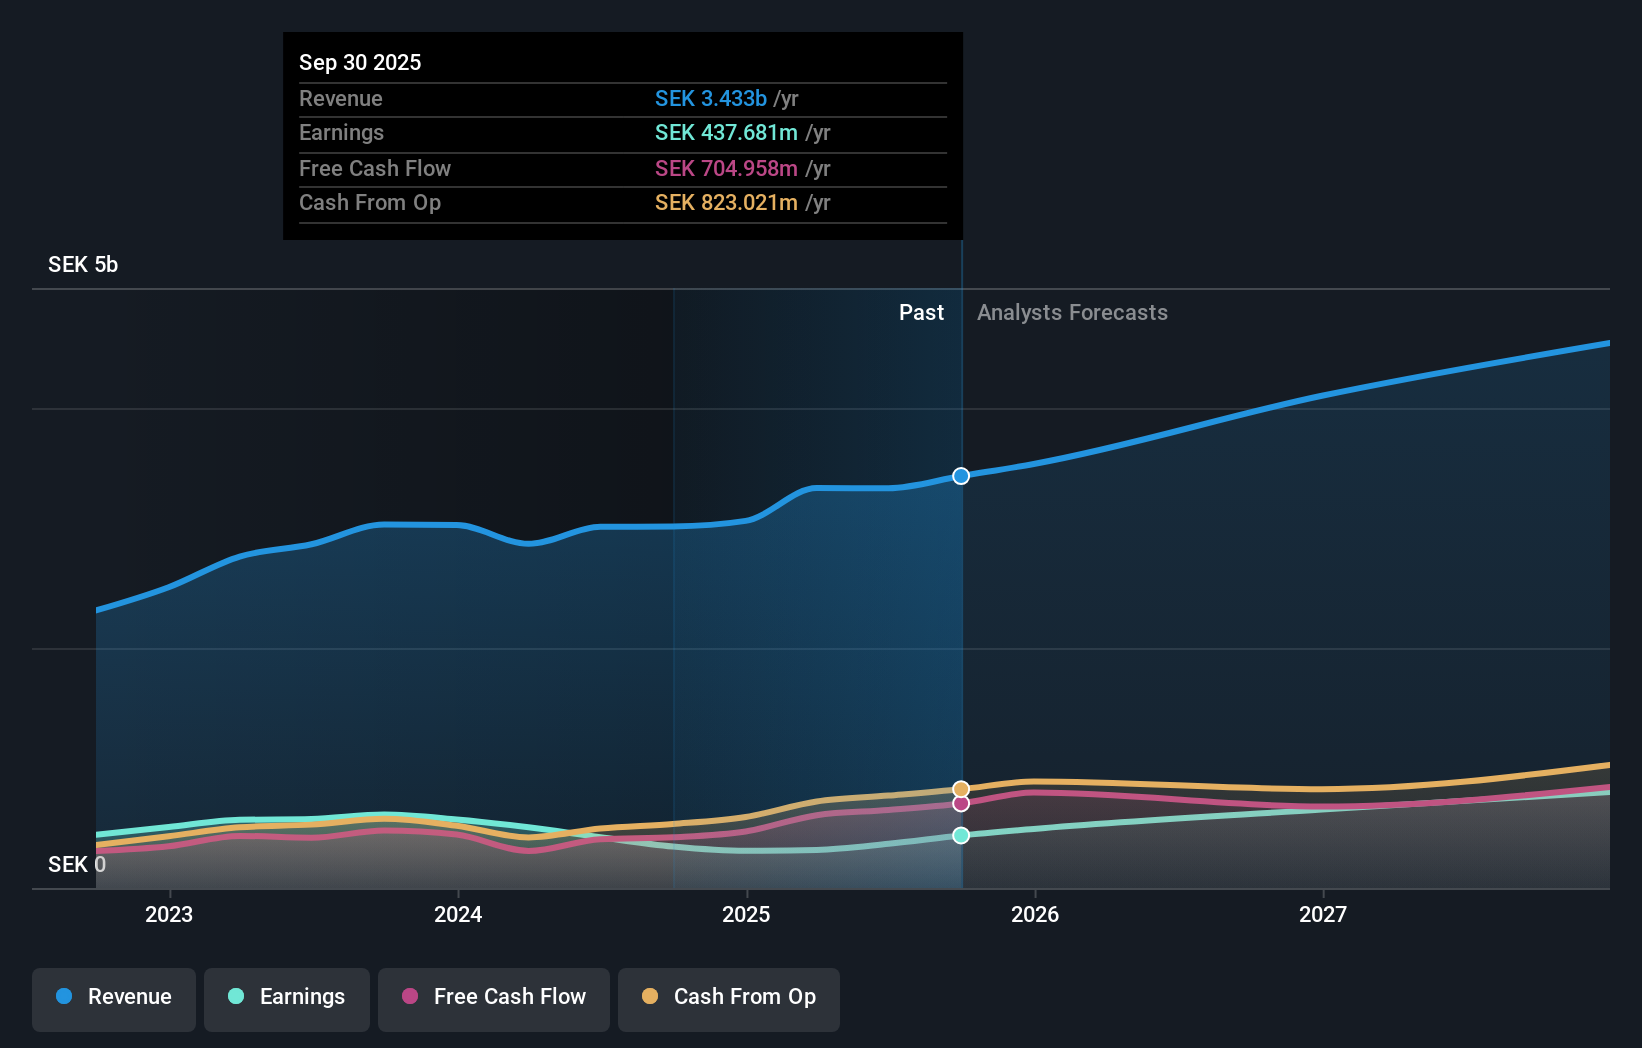Switch to Analysts Forecasts section

[1072, 312]
